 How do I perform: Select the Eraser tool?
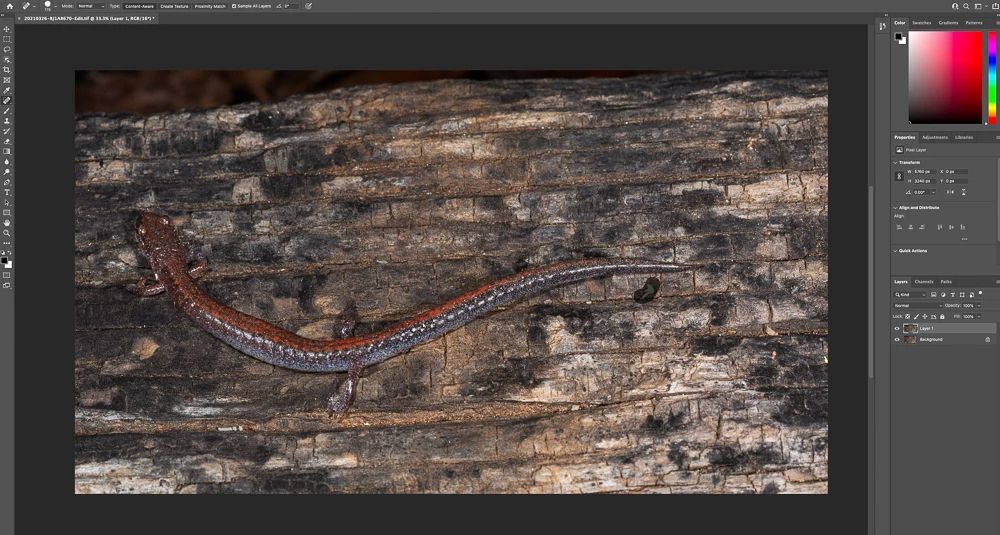pyautogui.click(x=7, y=142)
